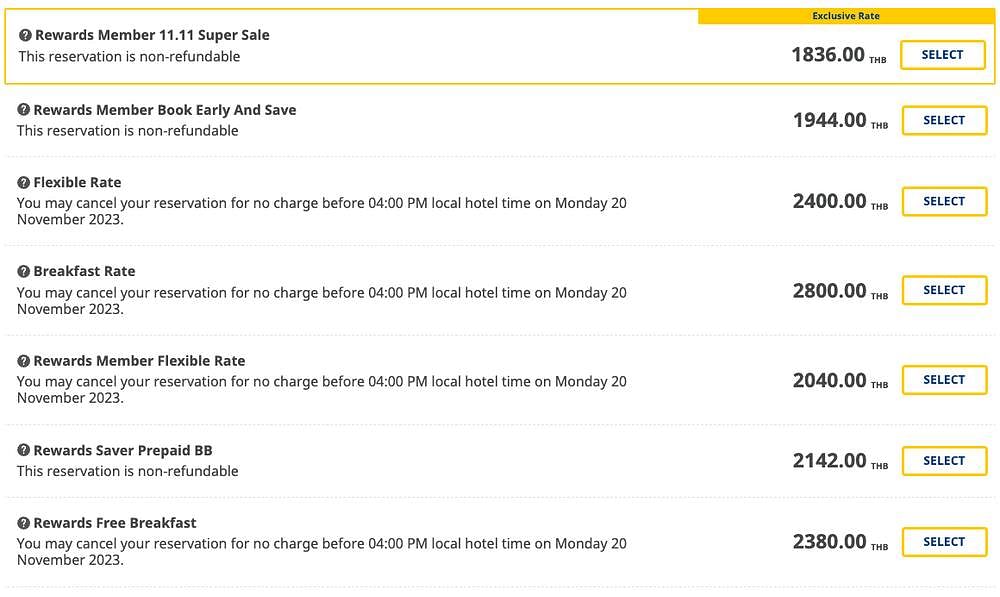The image size is (1000, 597).
Task: Choose the 2380.00 THB Rewards Free Breakfast
Action: pos(945,542)
